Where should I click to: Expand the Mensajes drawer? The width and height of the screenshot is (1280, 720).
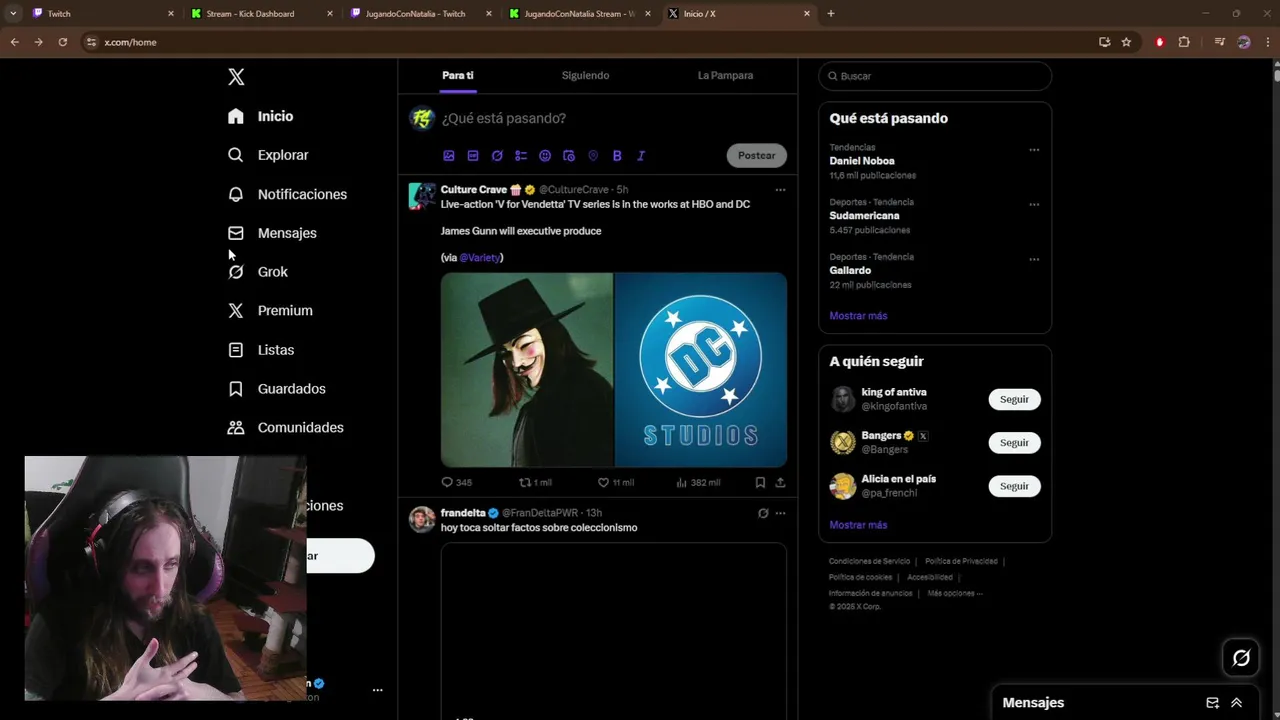(1236, 703)
